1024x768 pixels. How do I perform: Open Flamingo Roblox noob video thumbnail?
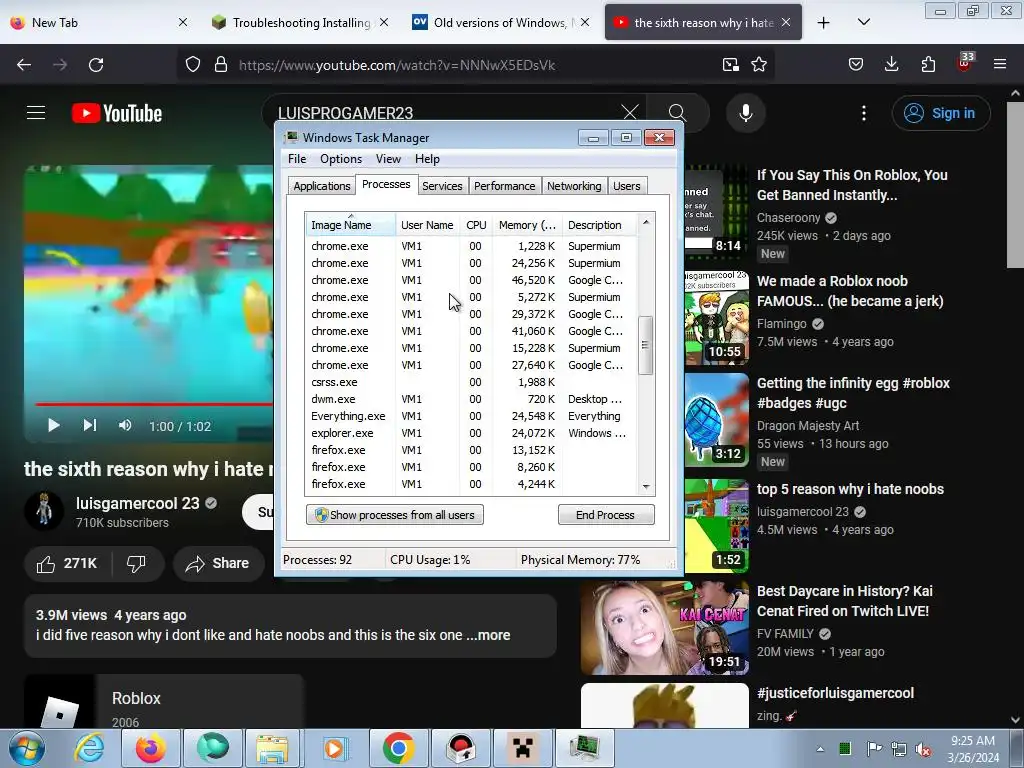(716, 317)
